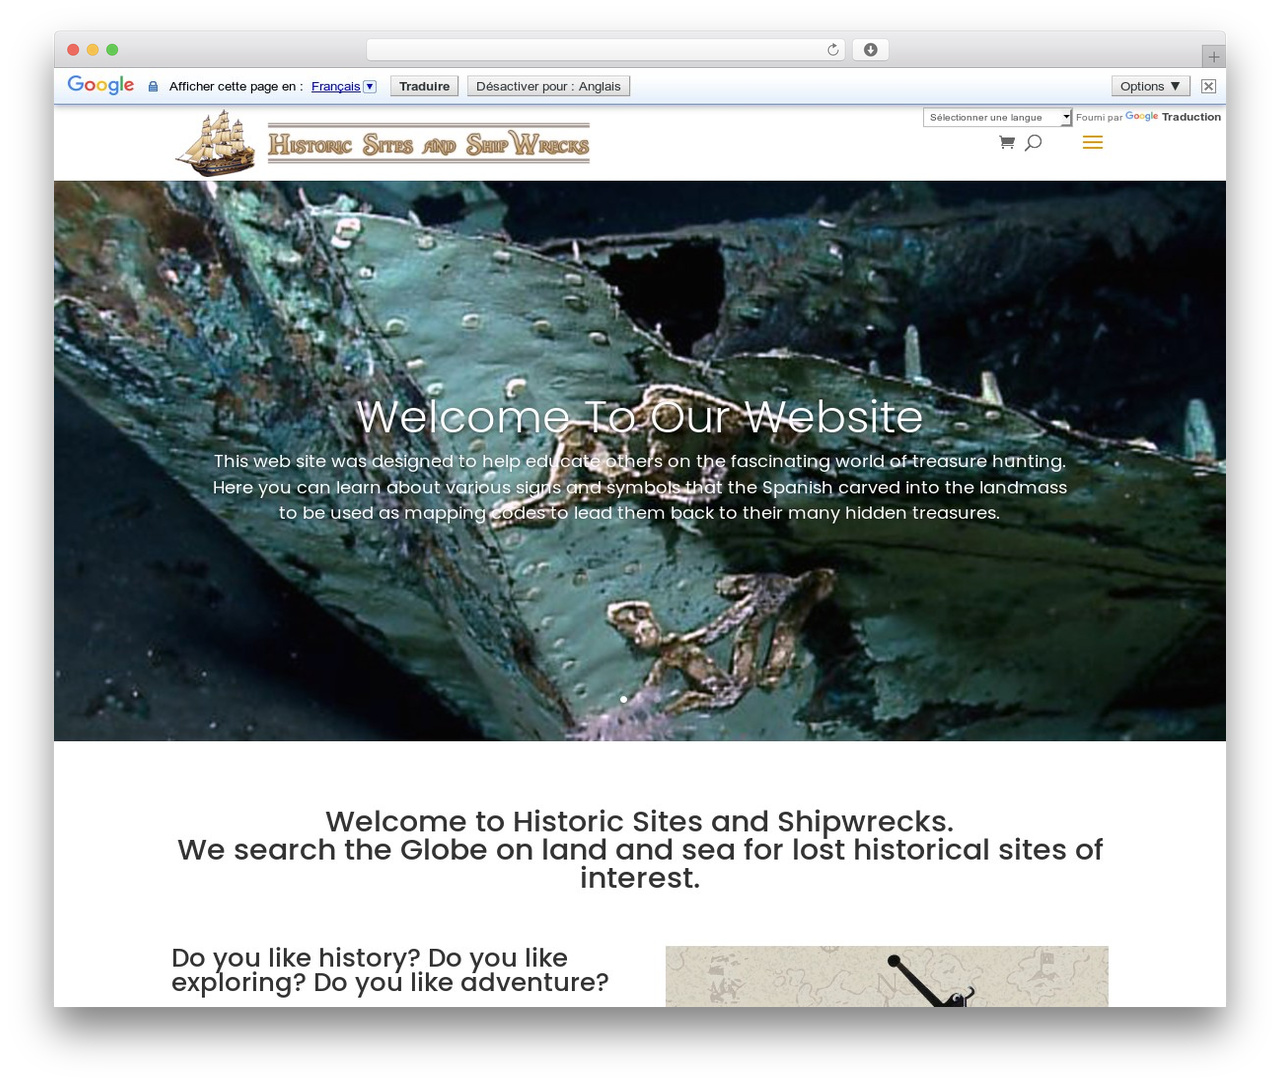
Task: Open the orange hamburger menu
Action: pos(1093,143)
